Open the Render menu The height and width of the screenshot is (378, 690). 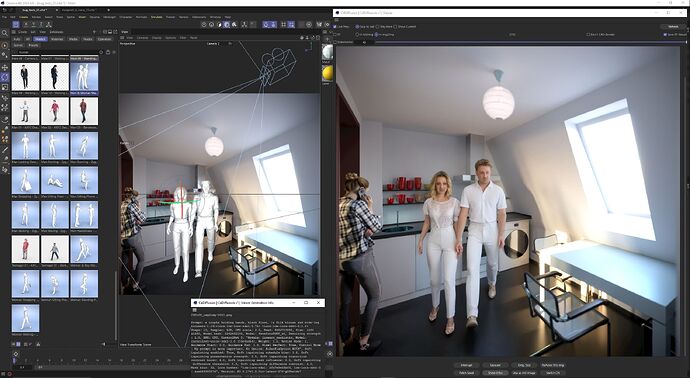pos(184,17)
